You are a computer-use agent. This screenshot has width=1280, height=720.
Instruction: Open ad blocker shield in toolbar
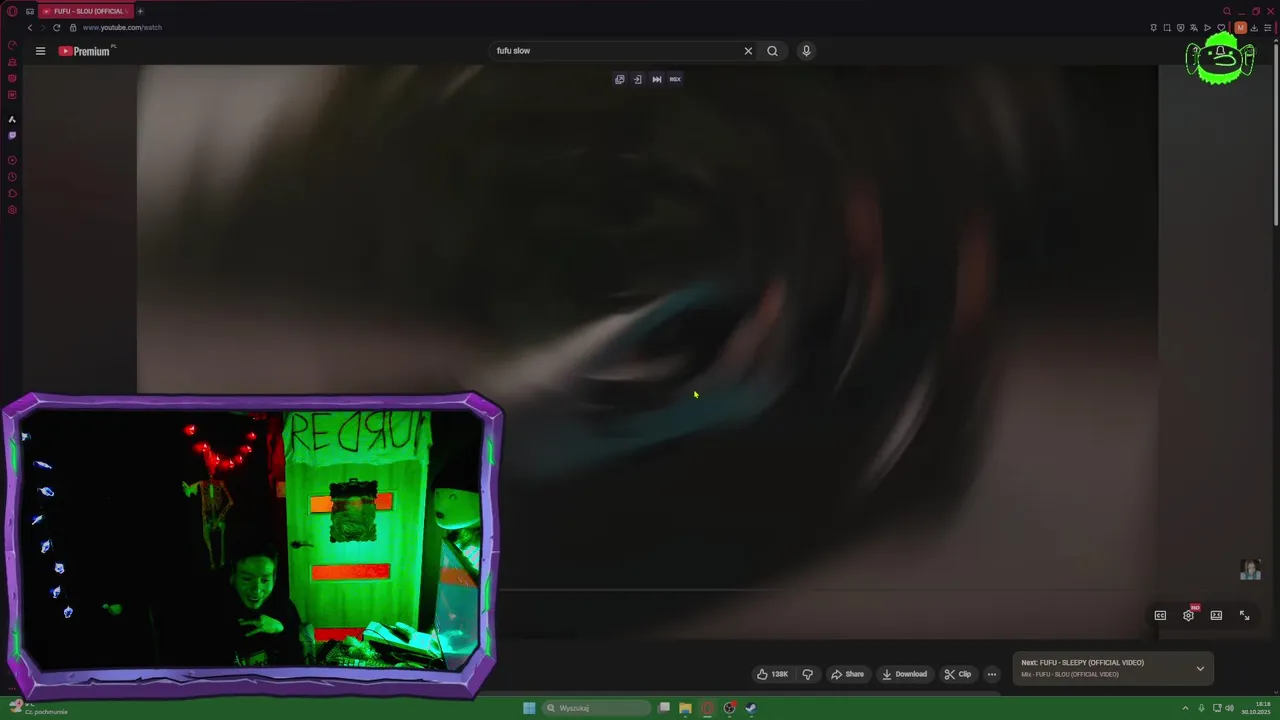1180,28
